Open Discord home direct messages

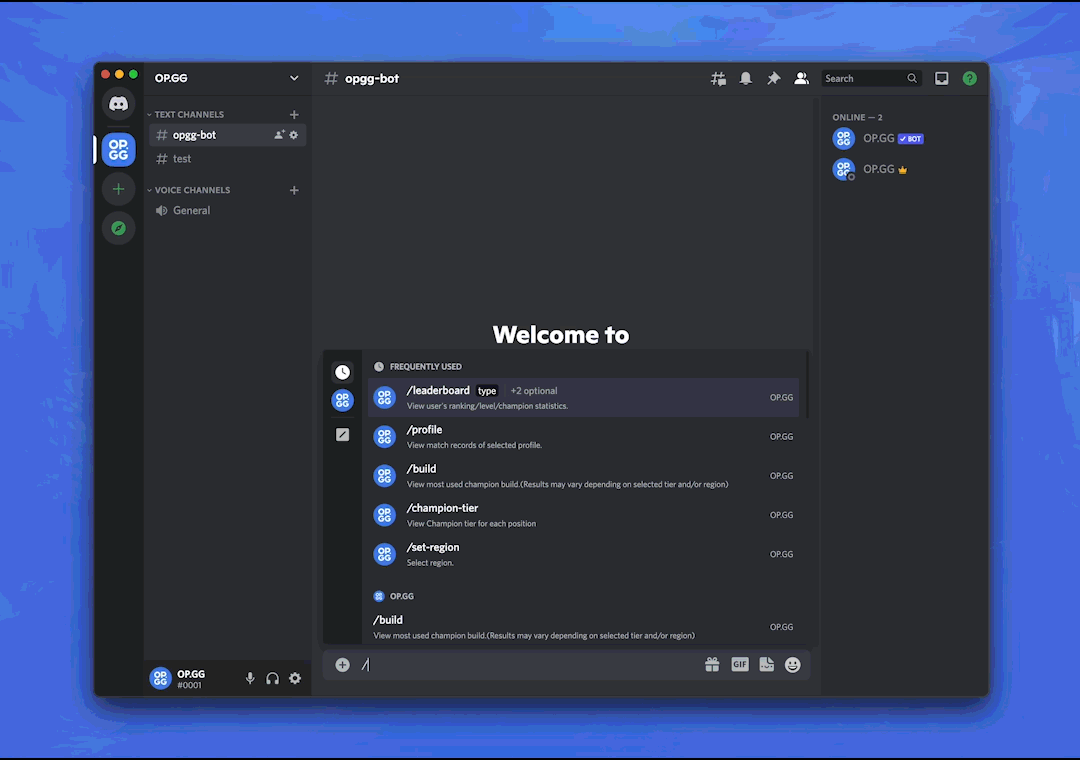click(x=118, y=103)
